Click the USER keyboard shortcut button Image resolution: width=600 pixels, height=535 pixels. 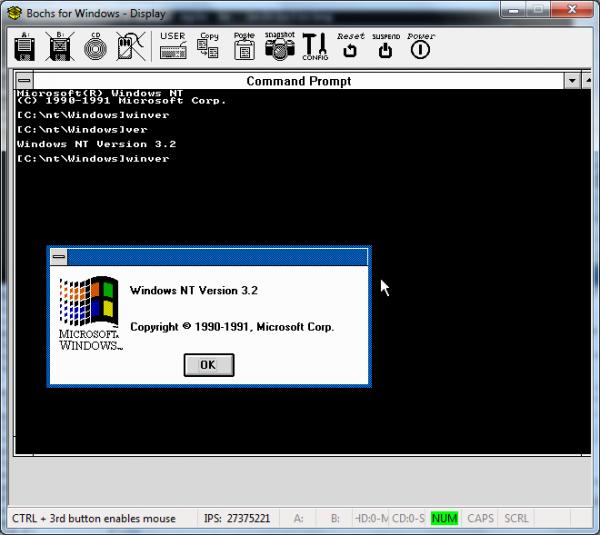tap(173, 46)
